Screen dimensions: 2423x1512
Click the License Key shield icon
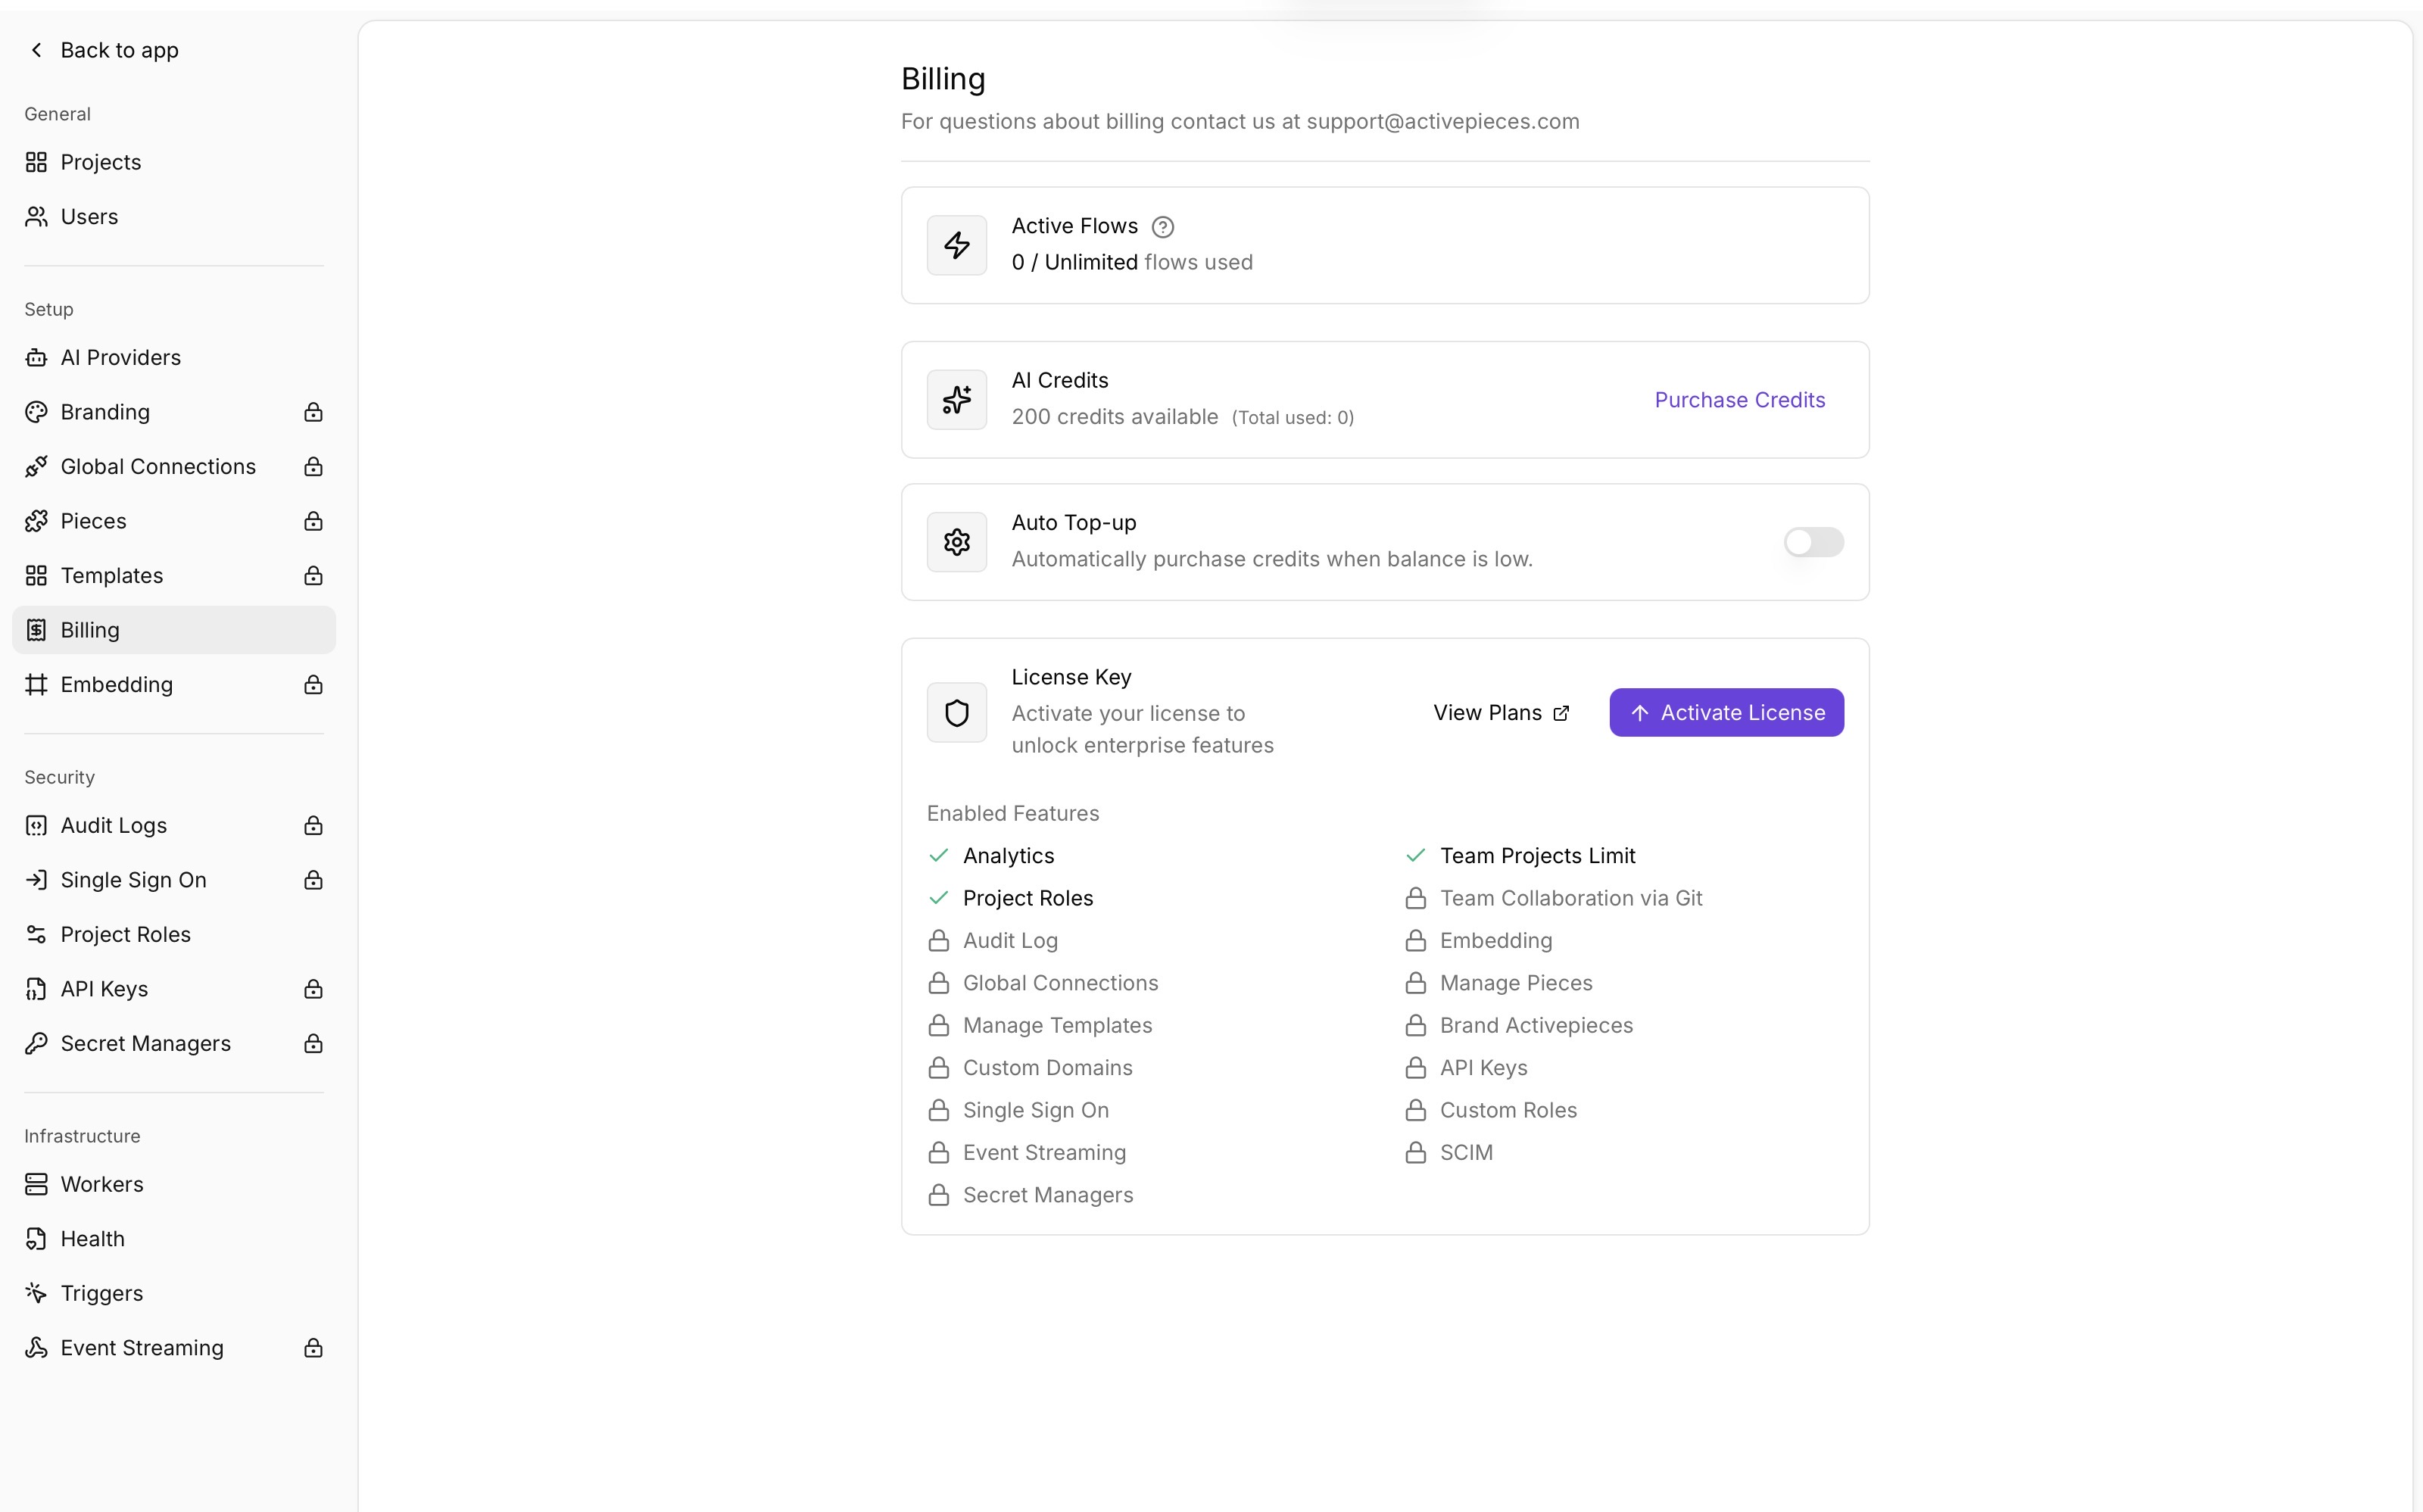point(956,713)
